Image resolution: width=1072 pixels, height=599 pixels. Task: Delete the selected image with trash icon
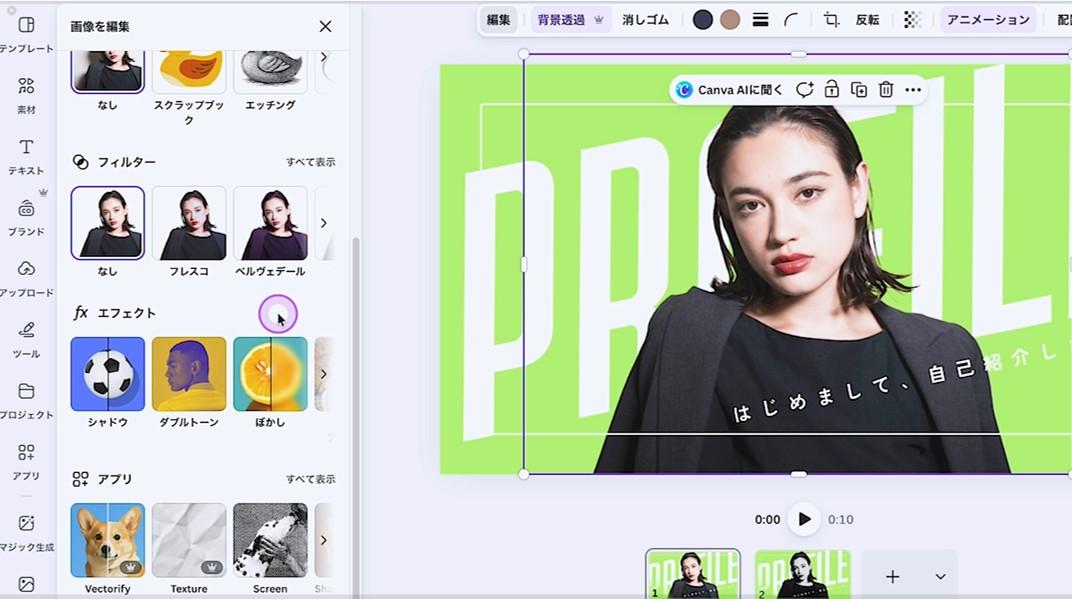click(x=886, y=90)
